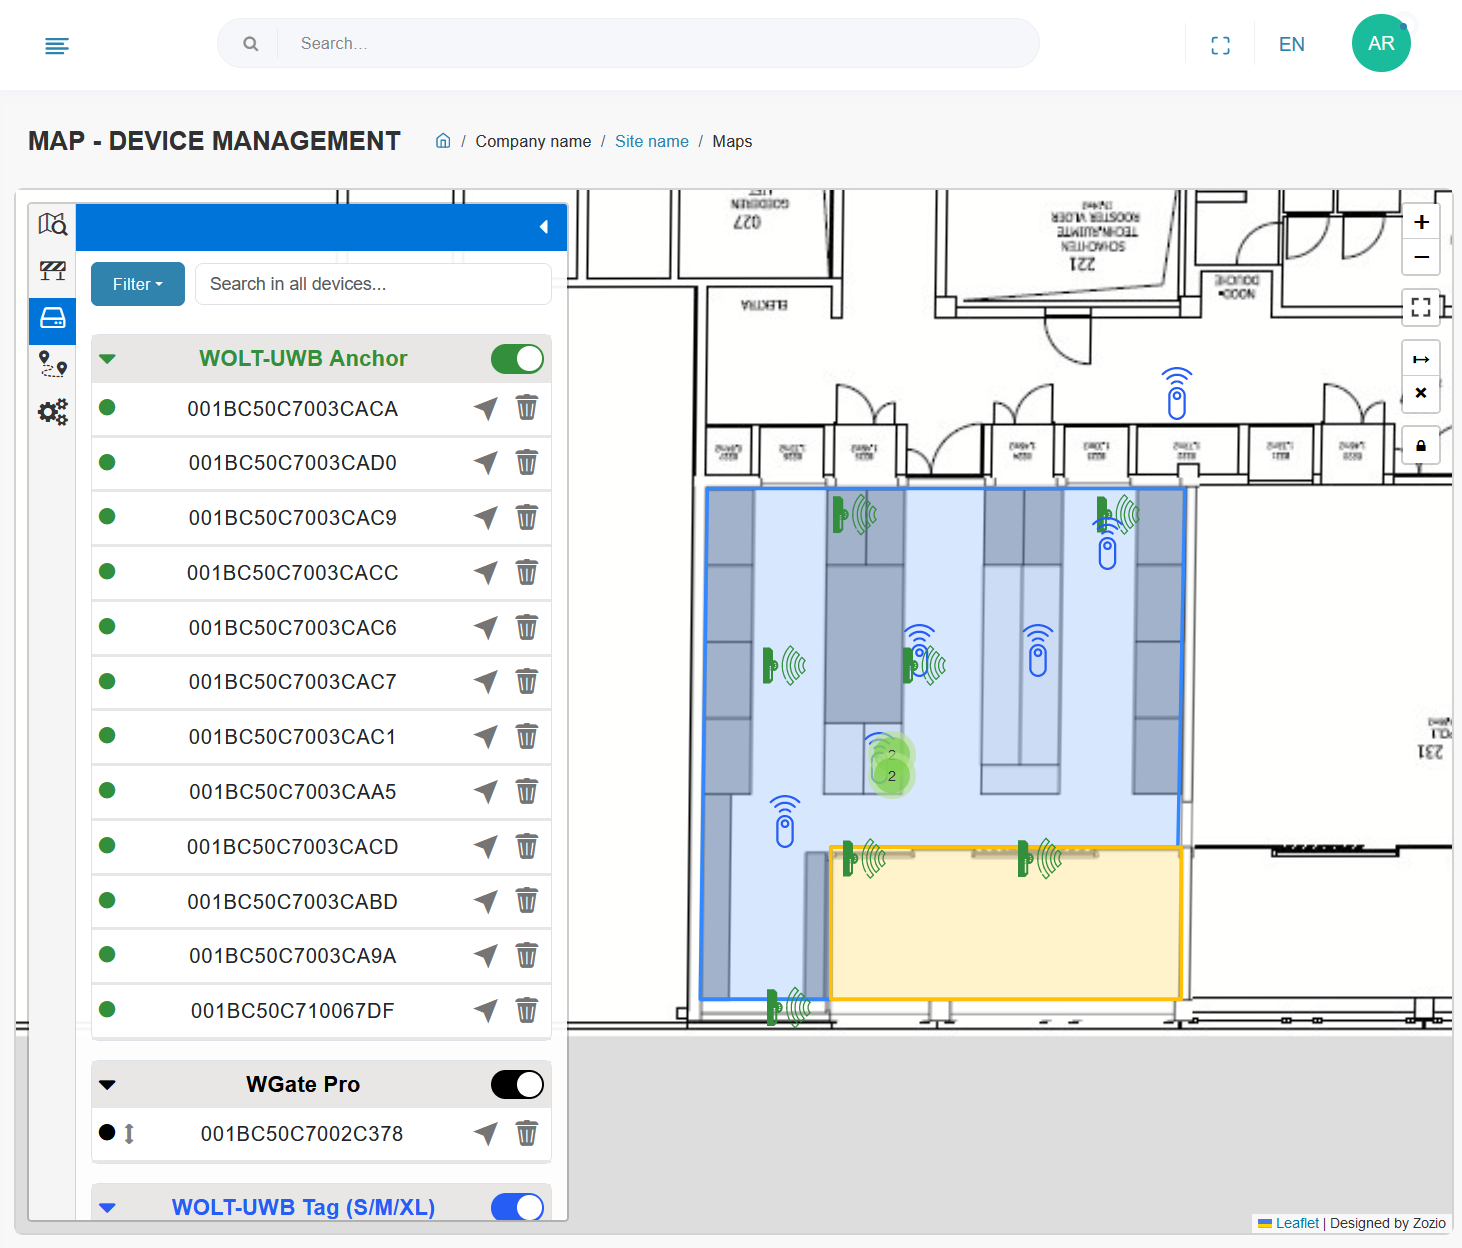Open the route waypoints sidebar tab
1462x1248 pixels.
53,364
